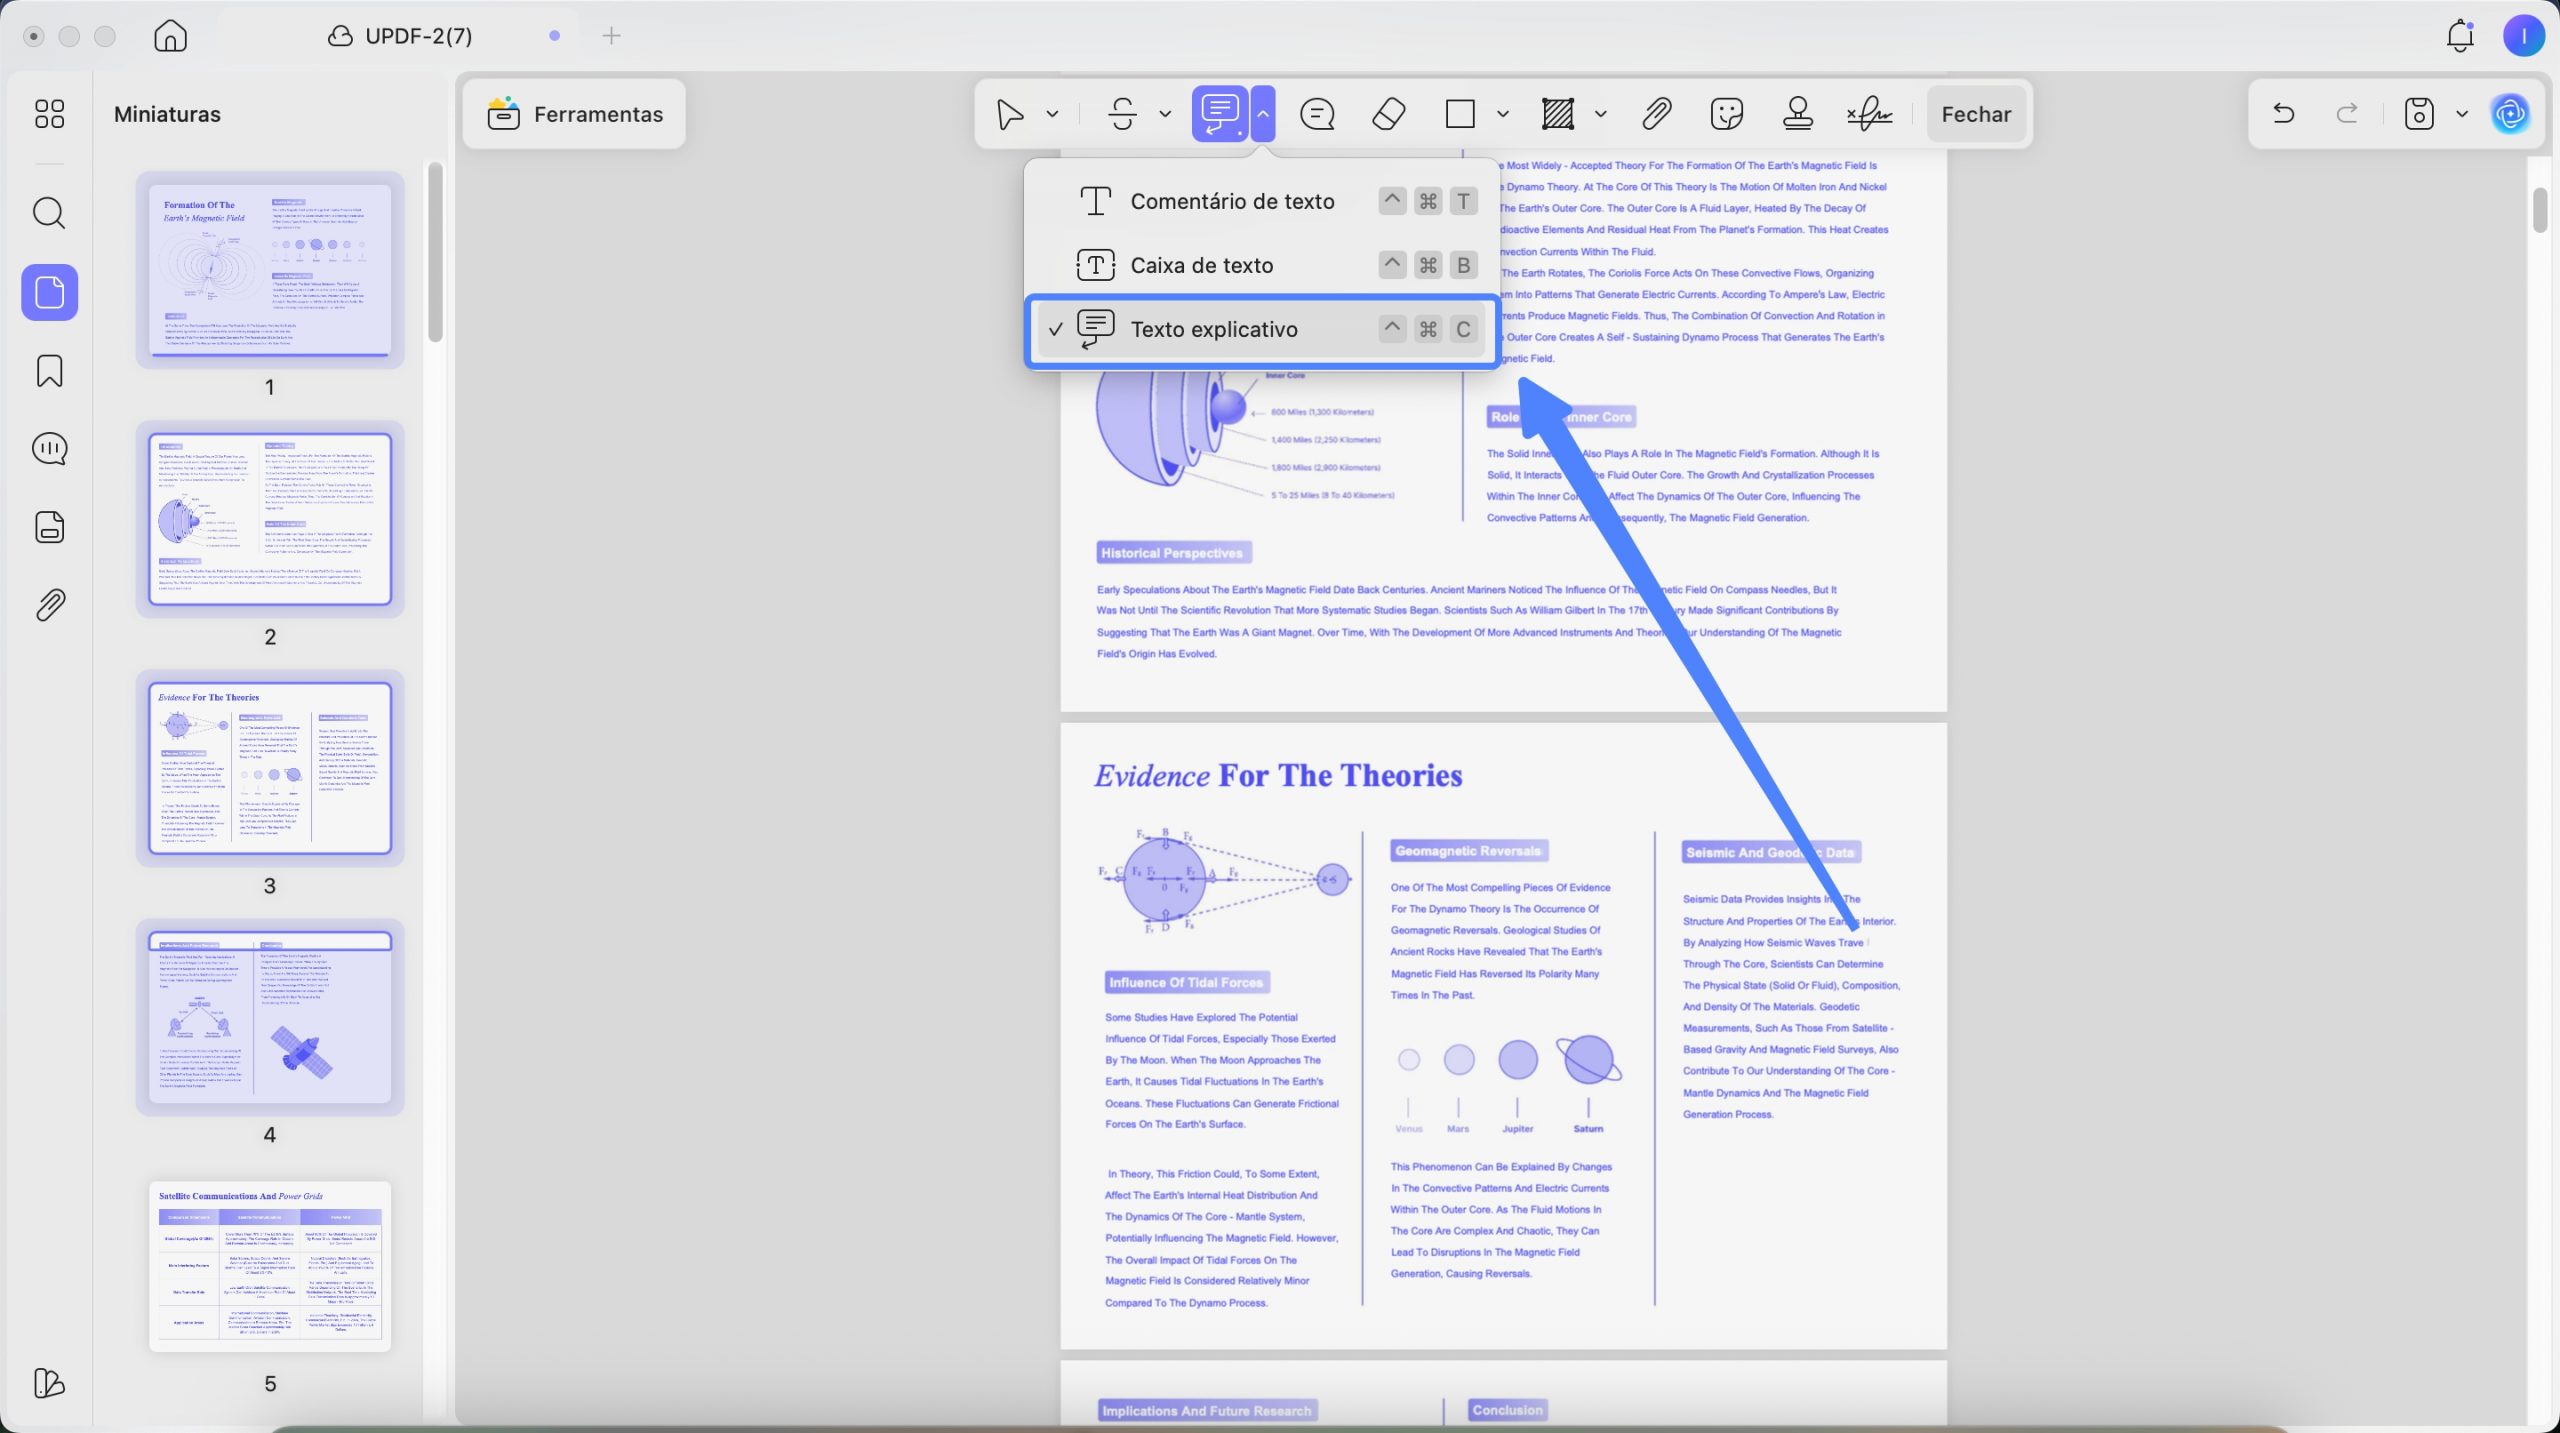Select the attach file paperclip tool
Viewport: 2560px width, 1433px height.
(x=1657, y=114)
